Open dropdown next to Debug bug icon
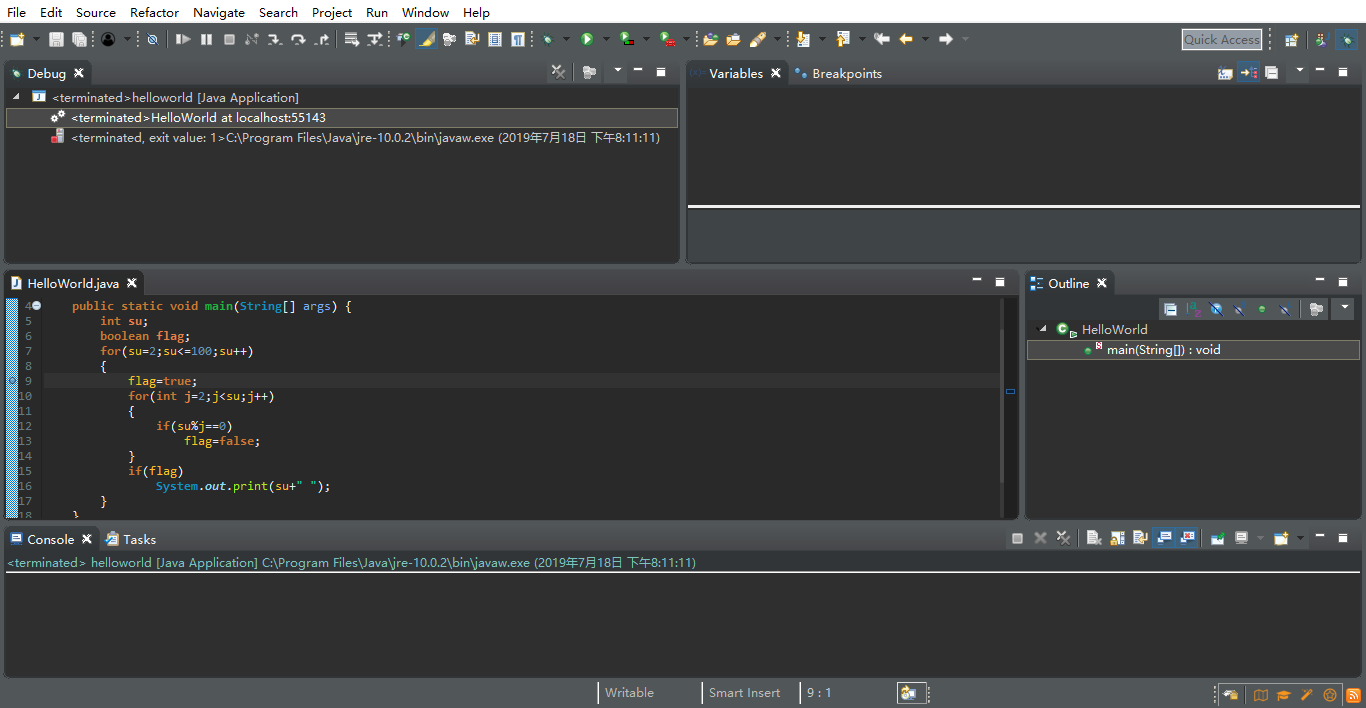 tap(566, 39)
